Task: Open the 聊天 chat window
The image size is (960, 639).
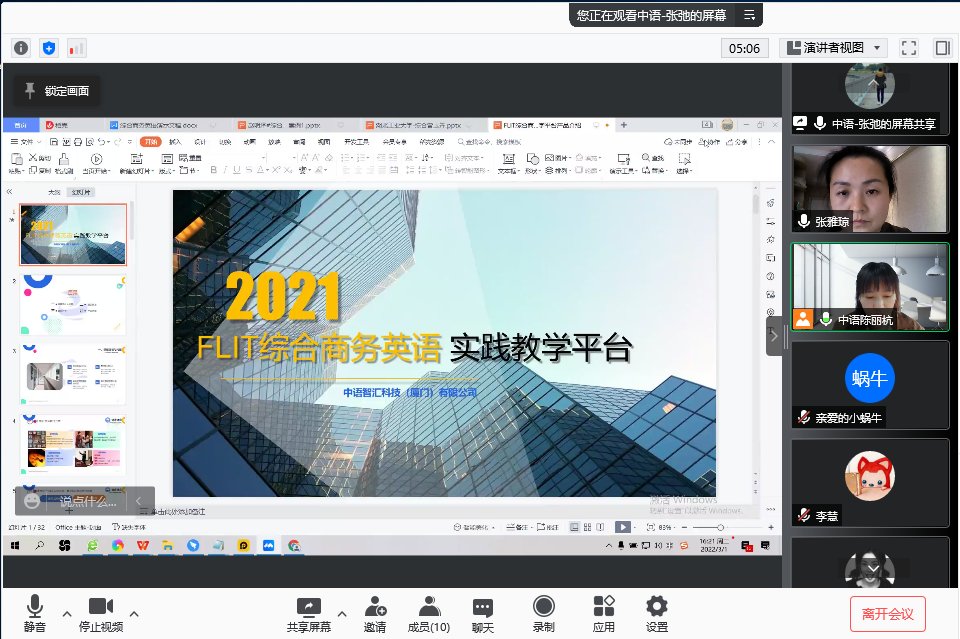Action: pos(483,613)
